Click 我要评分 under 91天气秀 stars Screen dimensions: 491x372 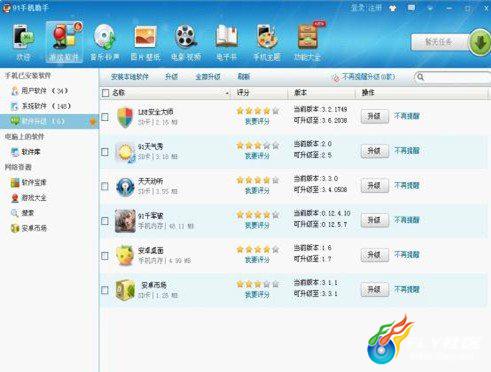(x=257, y=156)
